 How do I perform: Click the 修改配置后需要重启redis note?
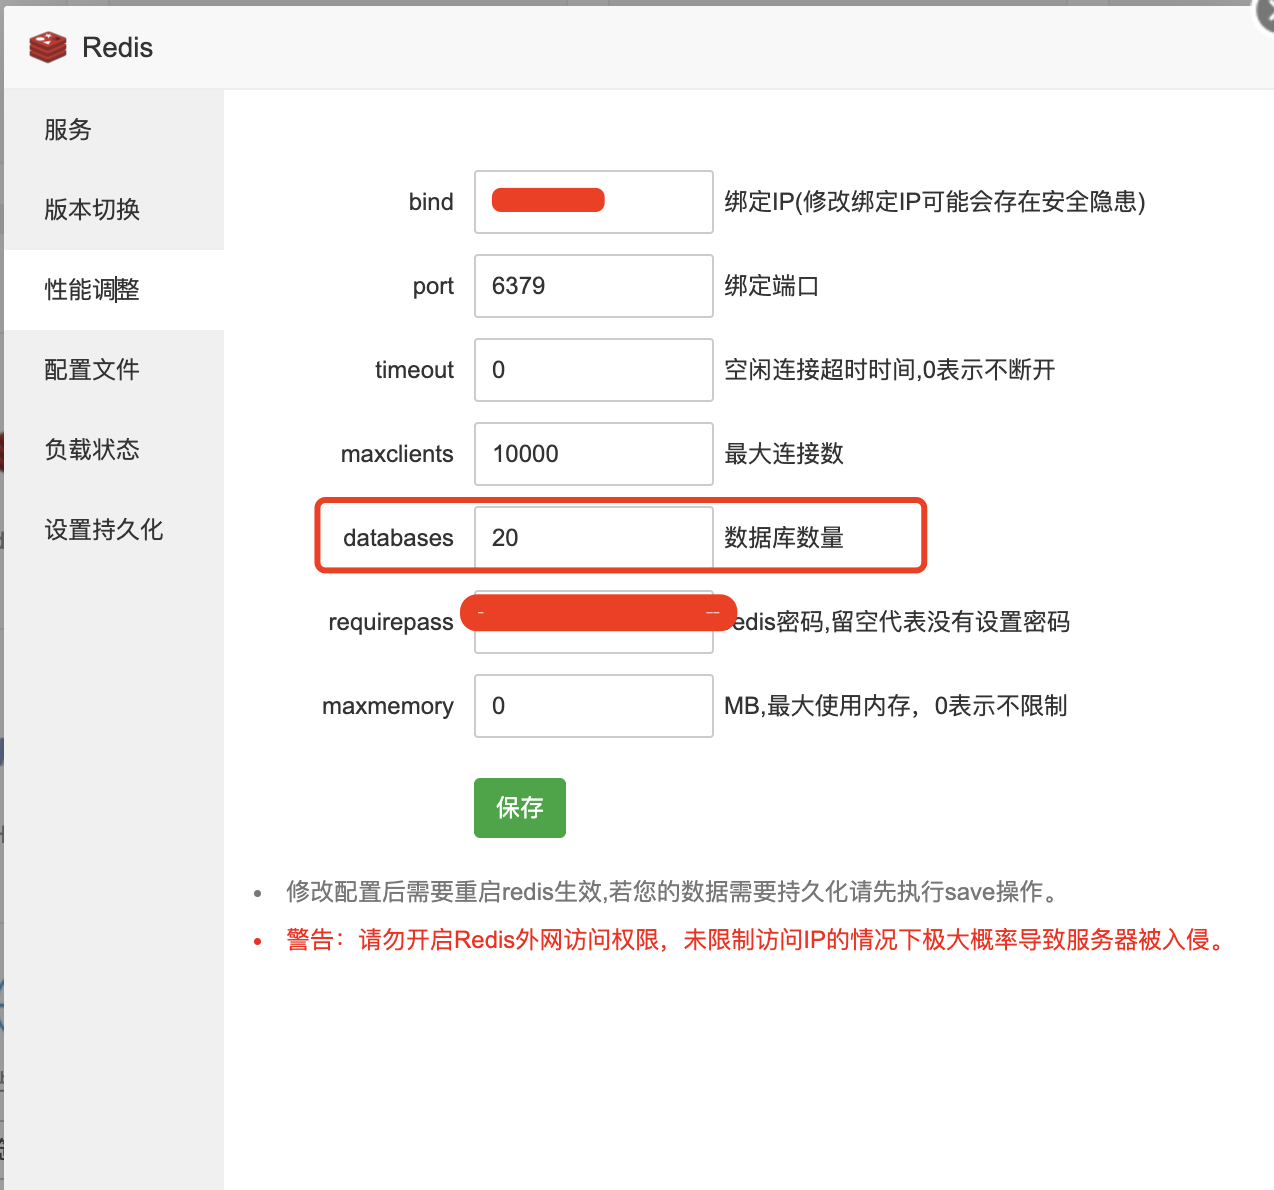(x=673, y=892)
